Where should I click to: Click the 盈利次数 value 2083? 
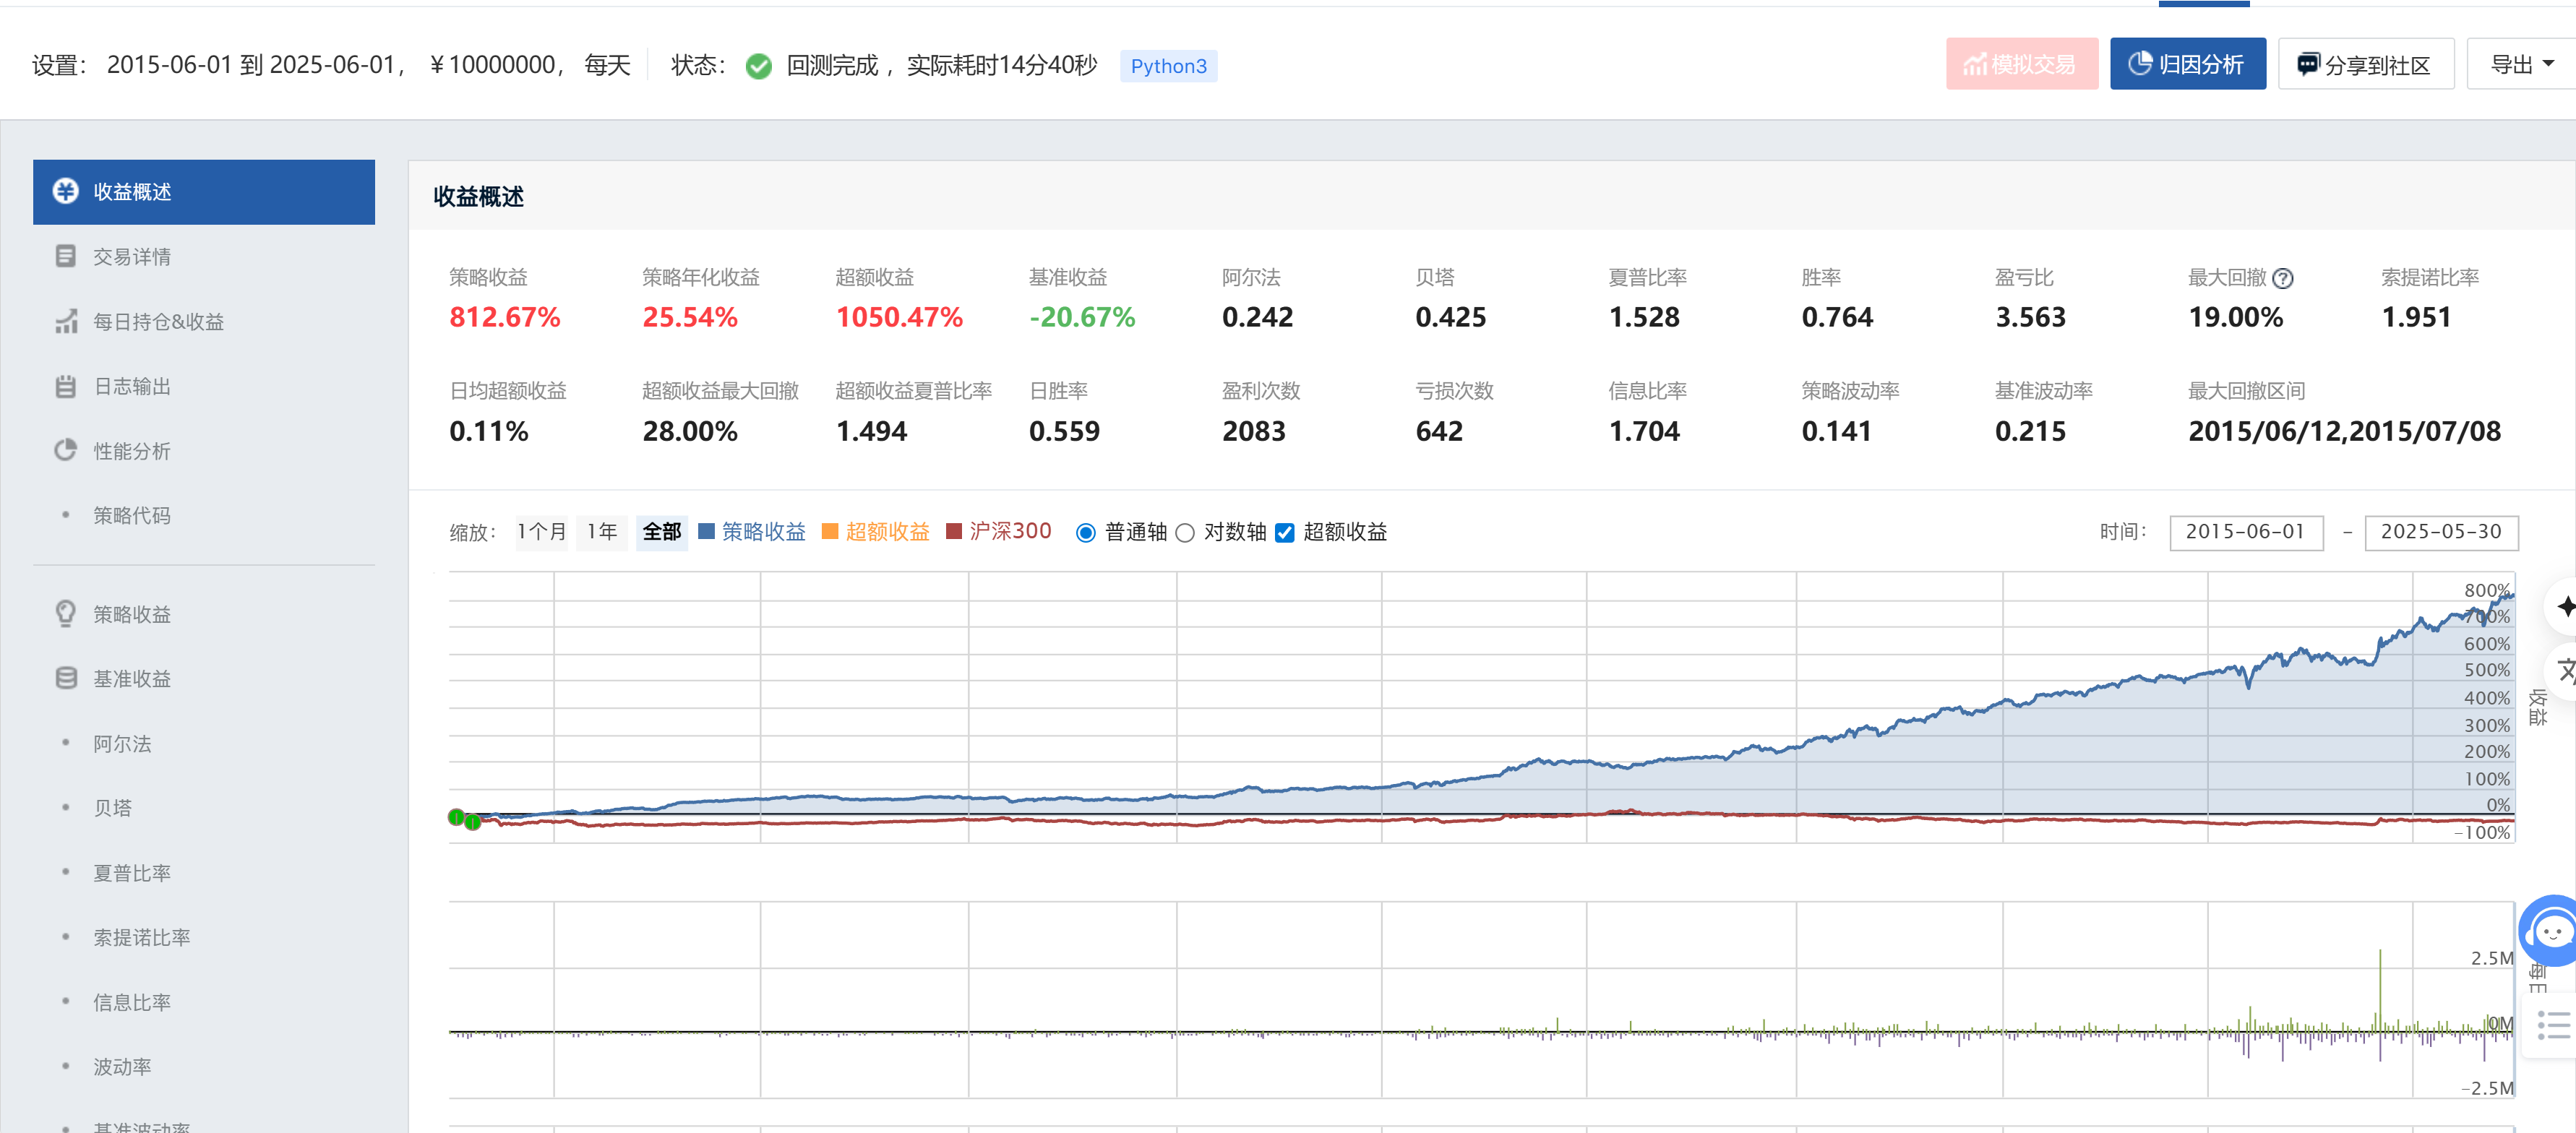[x=1254, y=432]
